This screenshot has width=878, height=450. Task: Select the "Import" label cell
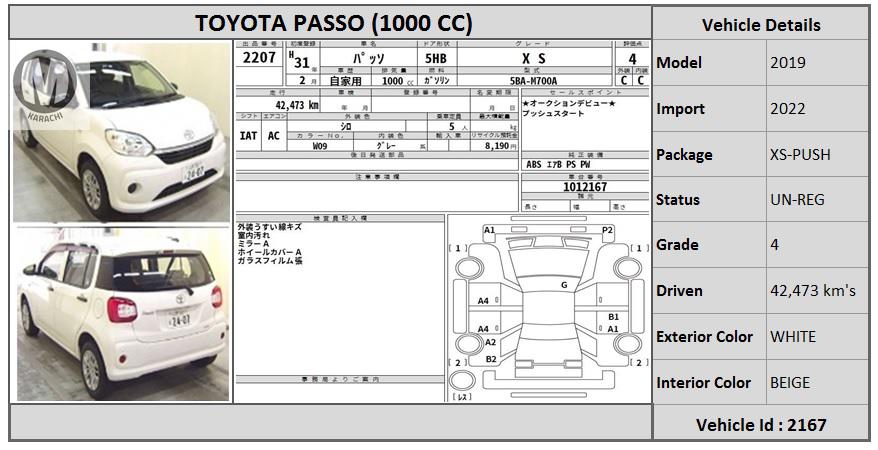coord(709,109)
